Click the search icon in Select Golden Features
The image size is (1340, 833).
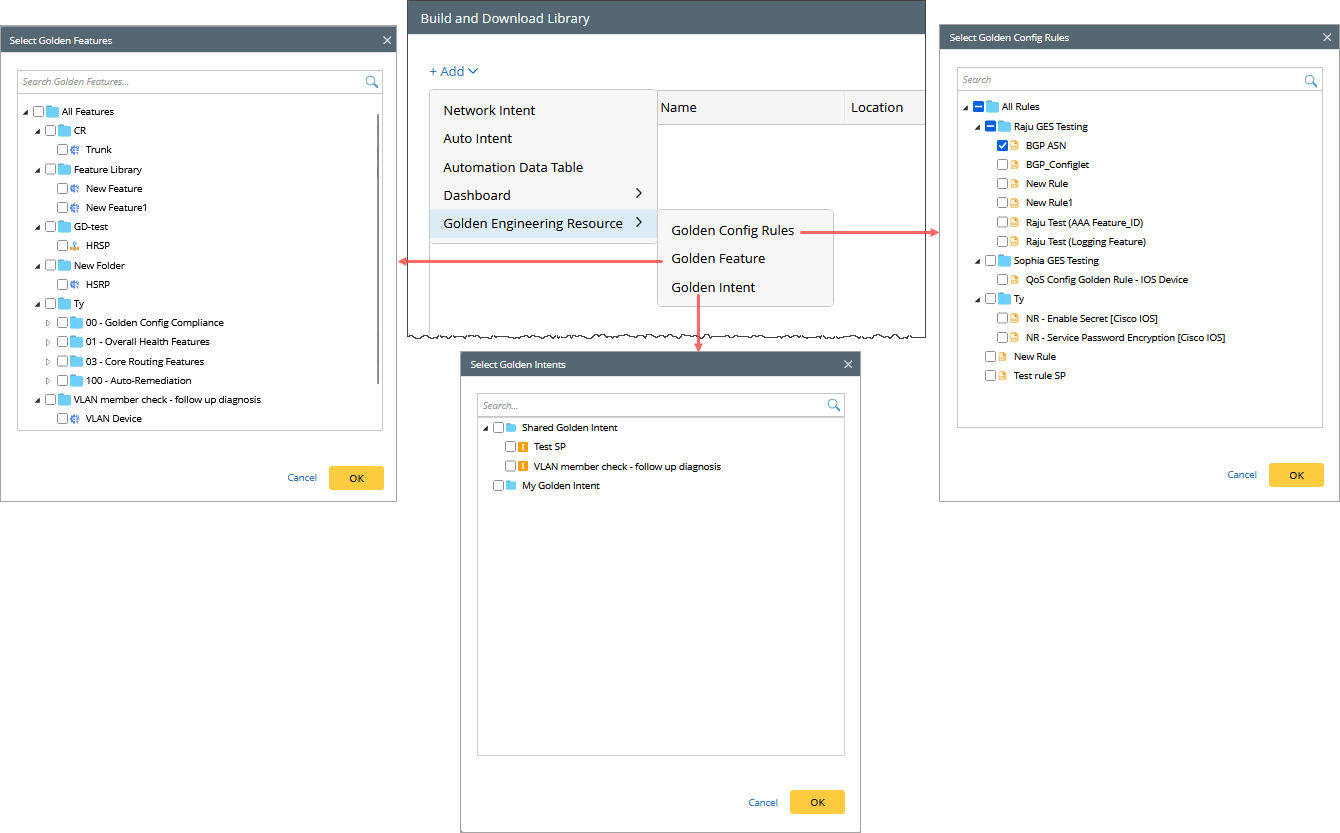[371, 82]
